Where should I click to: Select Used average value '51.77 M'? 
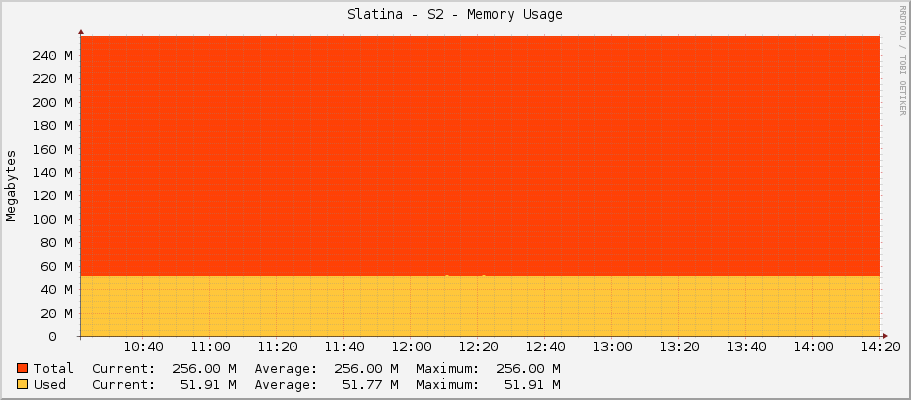pyautogui.click(x=370, y=384)
